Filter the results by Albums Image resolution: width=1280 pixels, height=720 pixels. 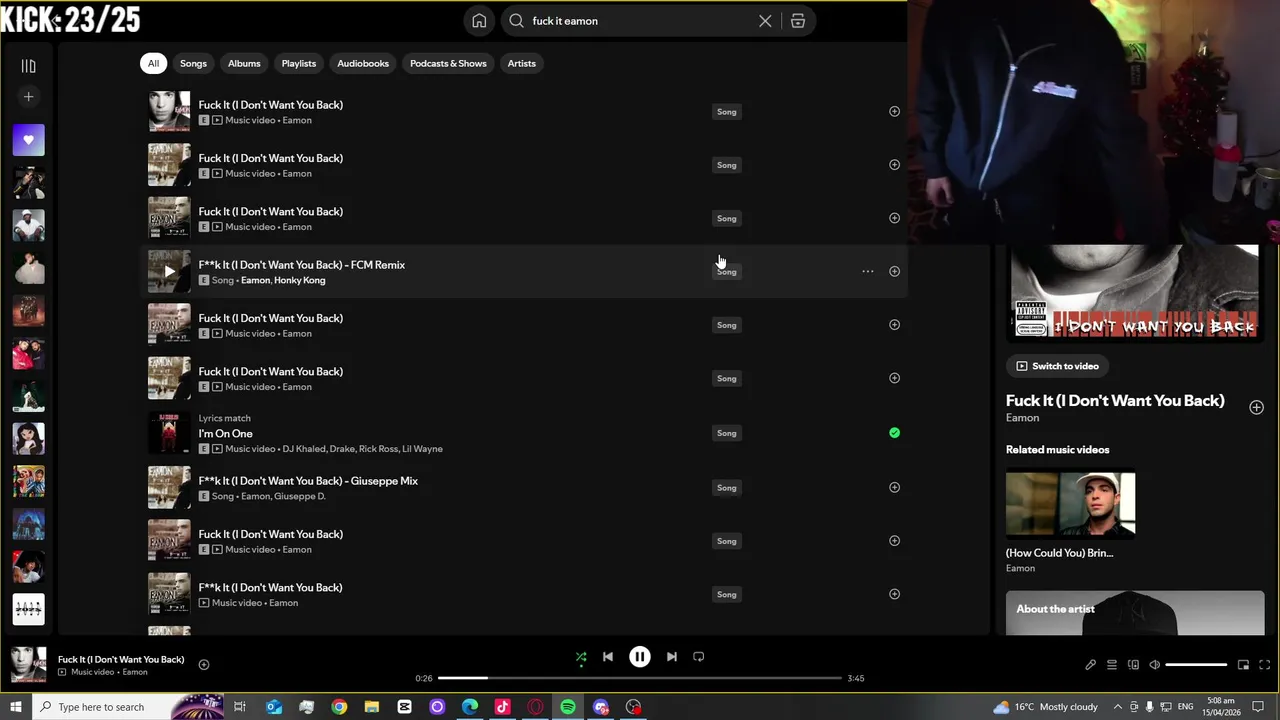(x=244, y=63)
